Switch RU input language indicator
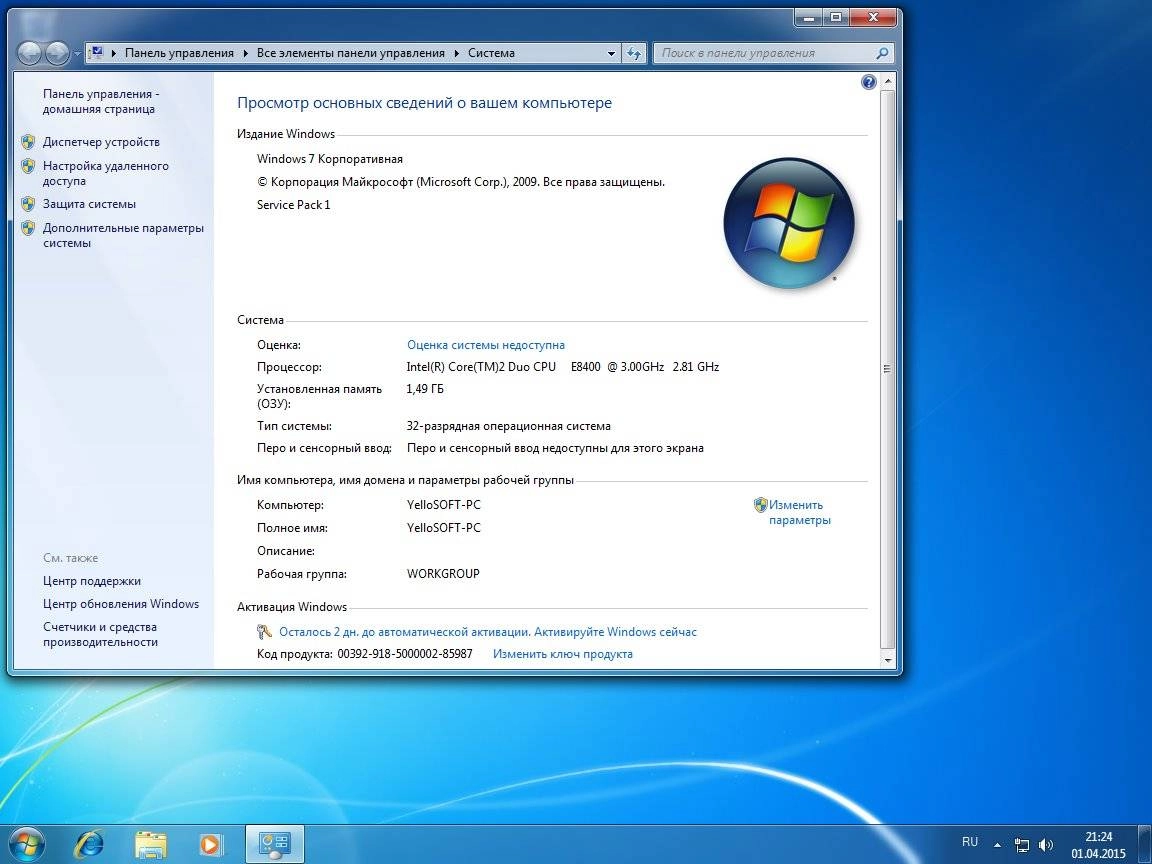 click(970, 842)
